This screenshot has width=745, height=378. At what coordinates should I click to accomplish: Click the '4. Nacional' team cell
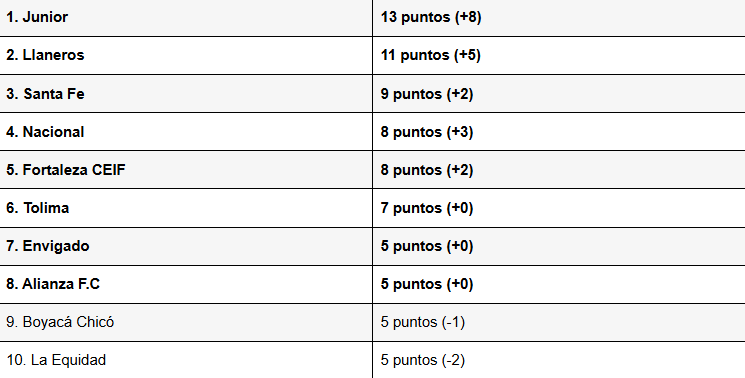click(x=186, y=132)
